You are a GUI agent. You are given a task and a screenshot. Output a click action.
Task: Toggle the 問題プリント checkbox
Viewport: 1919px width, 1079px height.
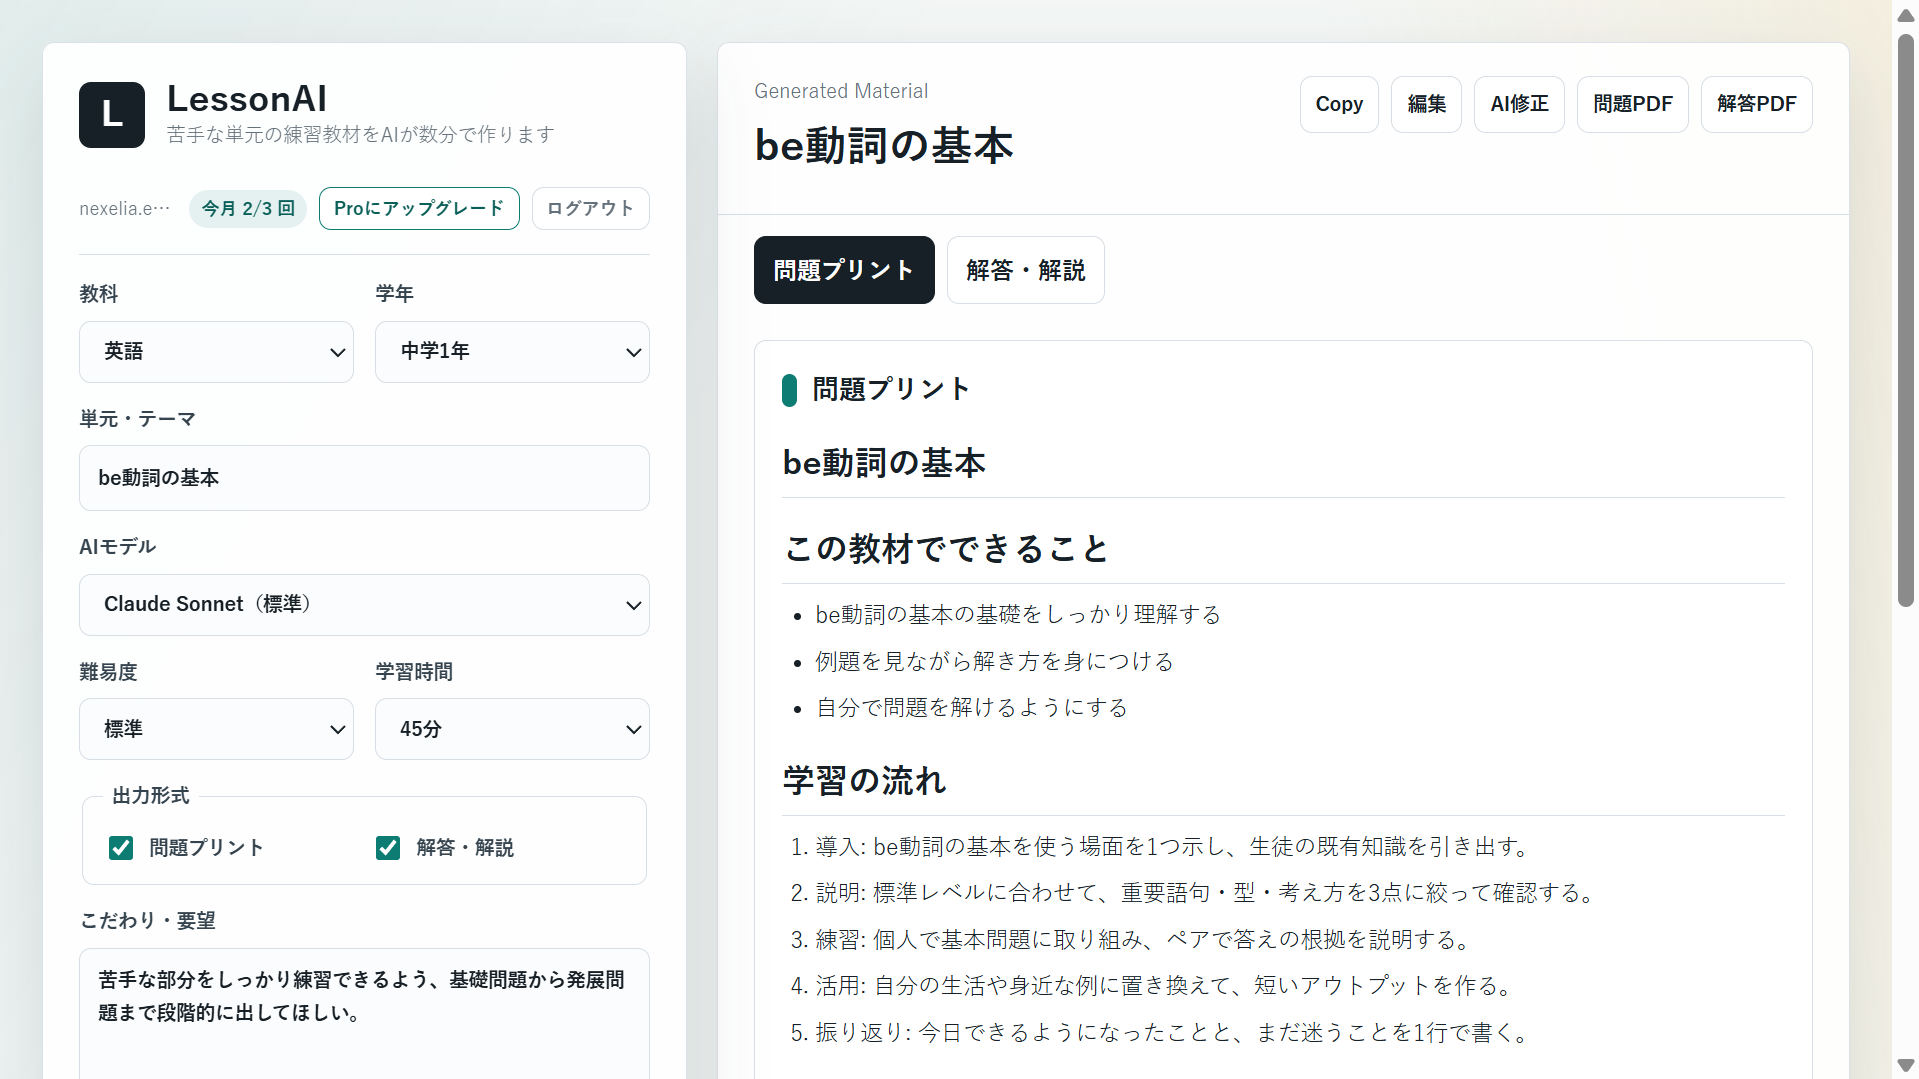tap(121, 848)
